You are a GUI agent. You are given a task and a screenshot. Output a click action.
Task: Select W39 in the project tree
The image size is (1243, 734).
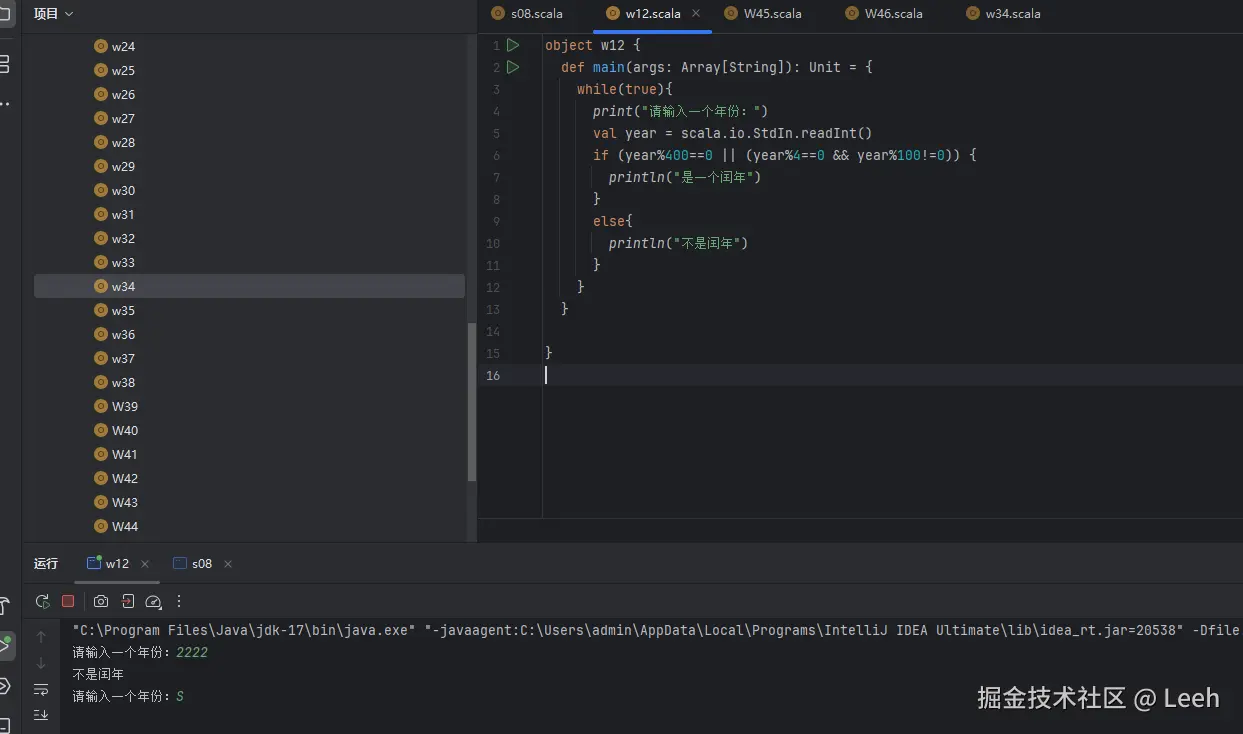click(x=249, y=407)
